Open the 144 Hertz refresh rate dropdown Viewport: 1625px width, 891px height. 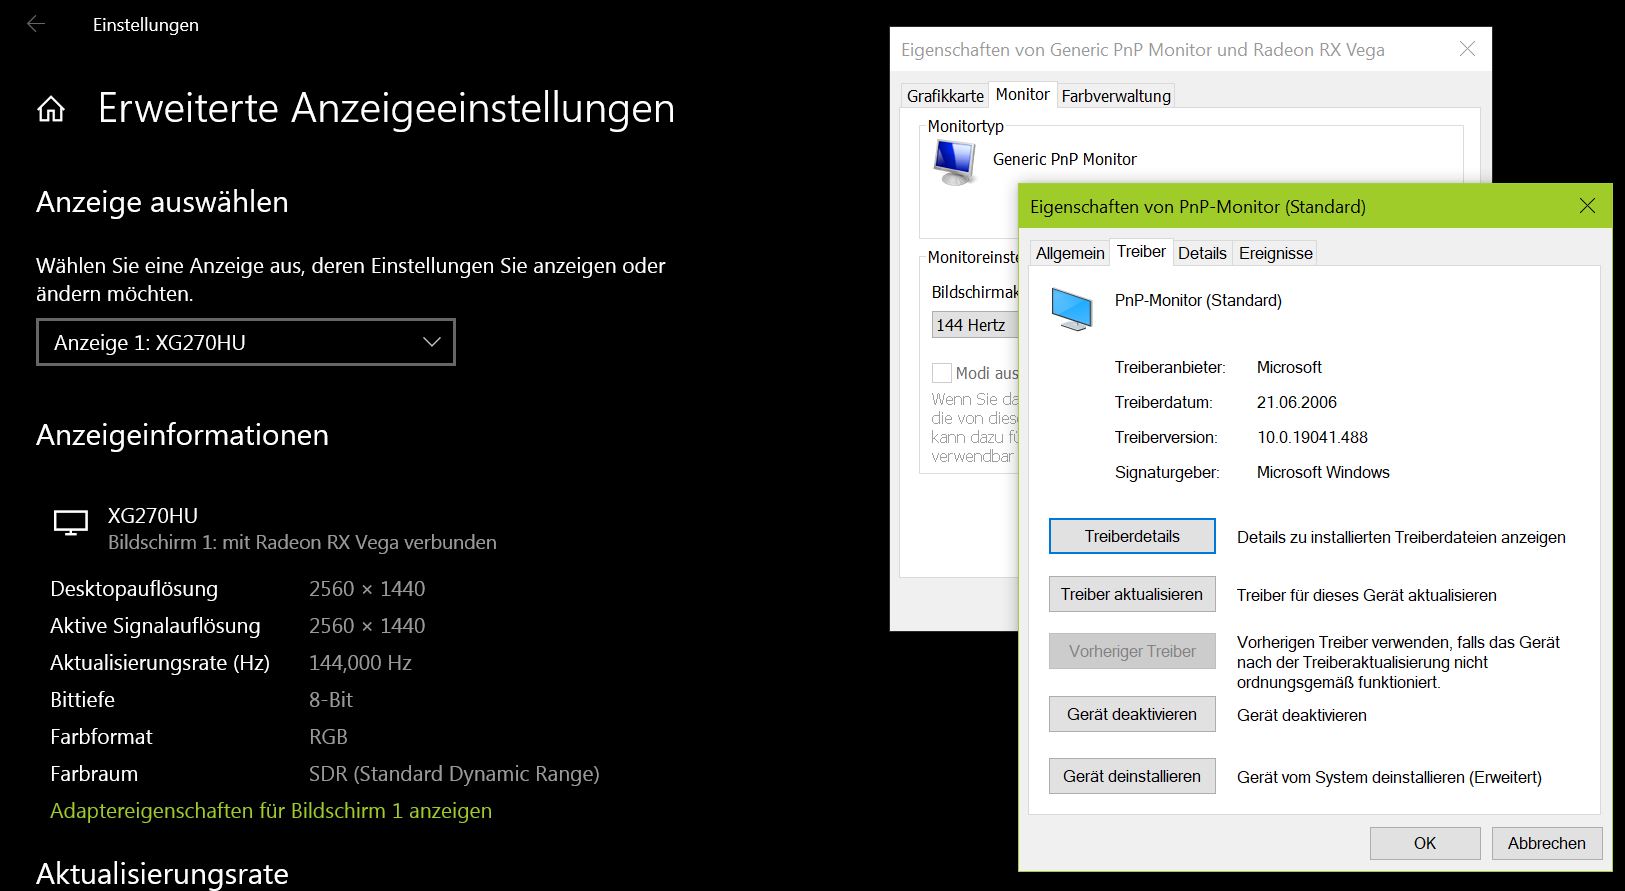(975, 325)
